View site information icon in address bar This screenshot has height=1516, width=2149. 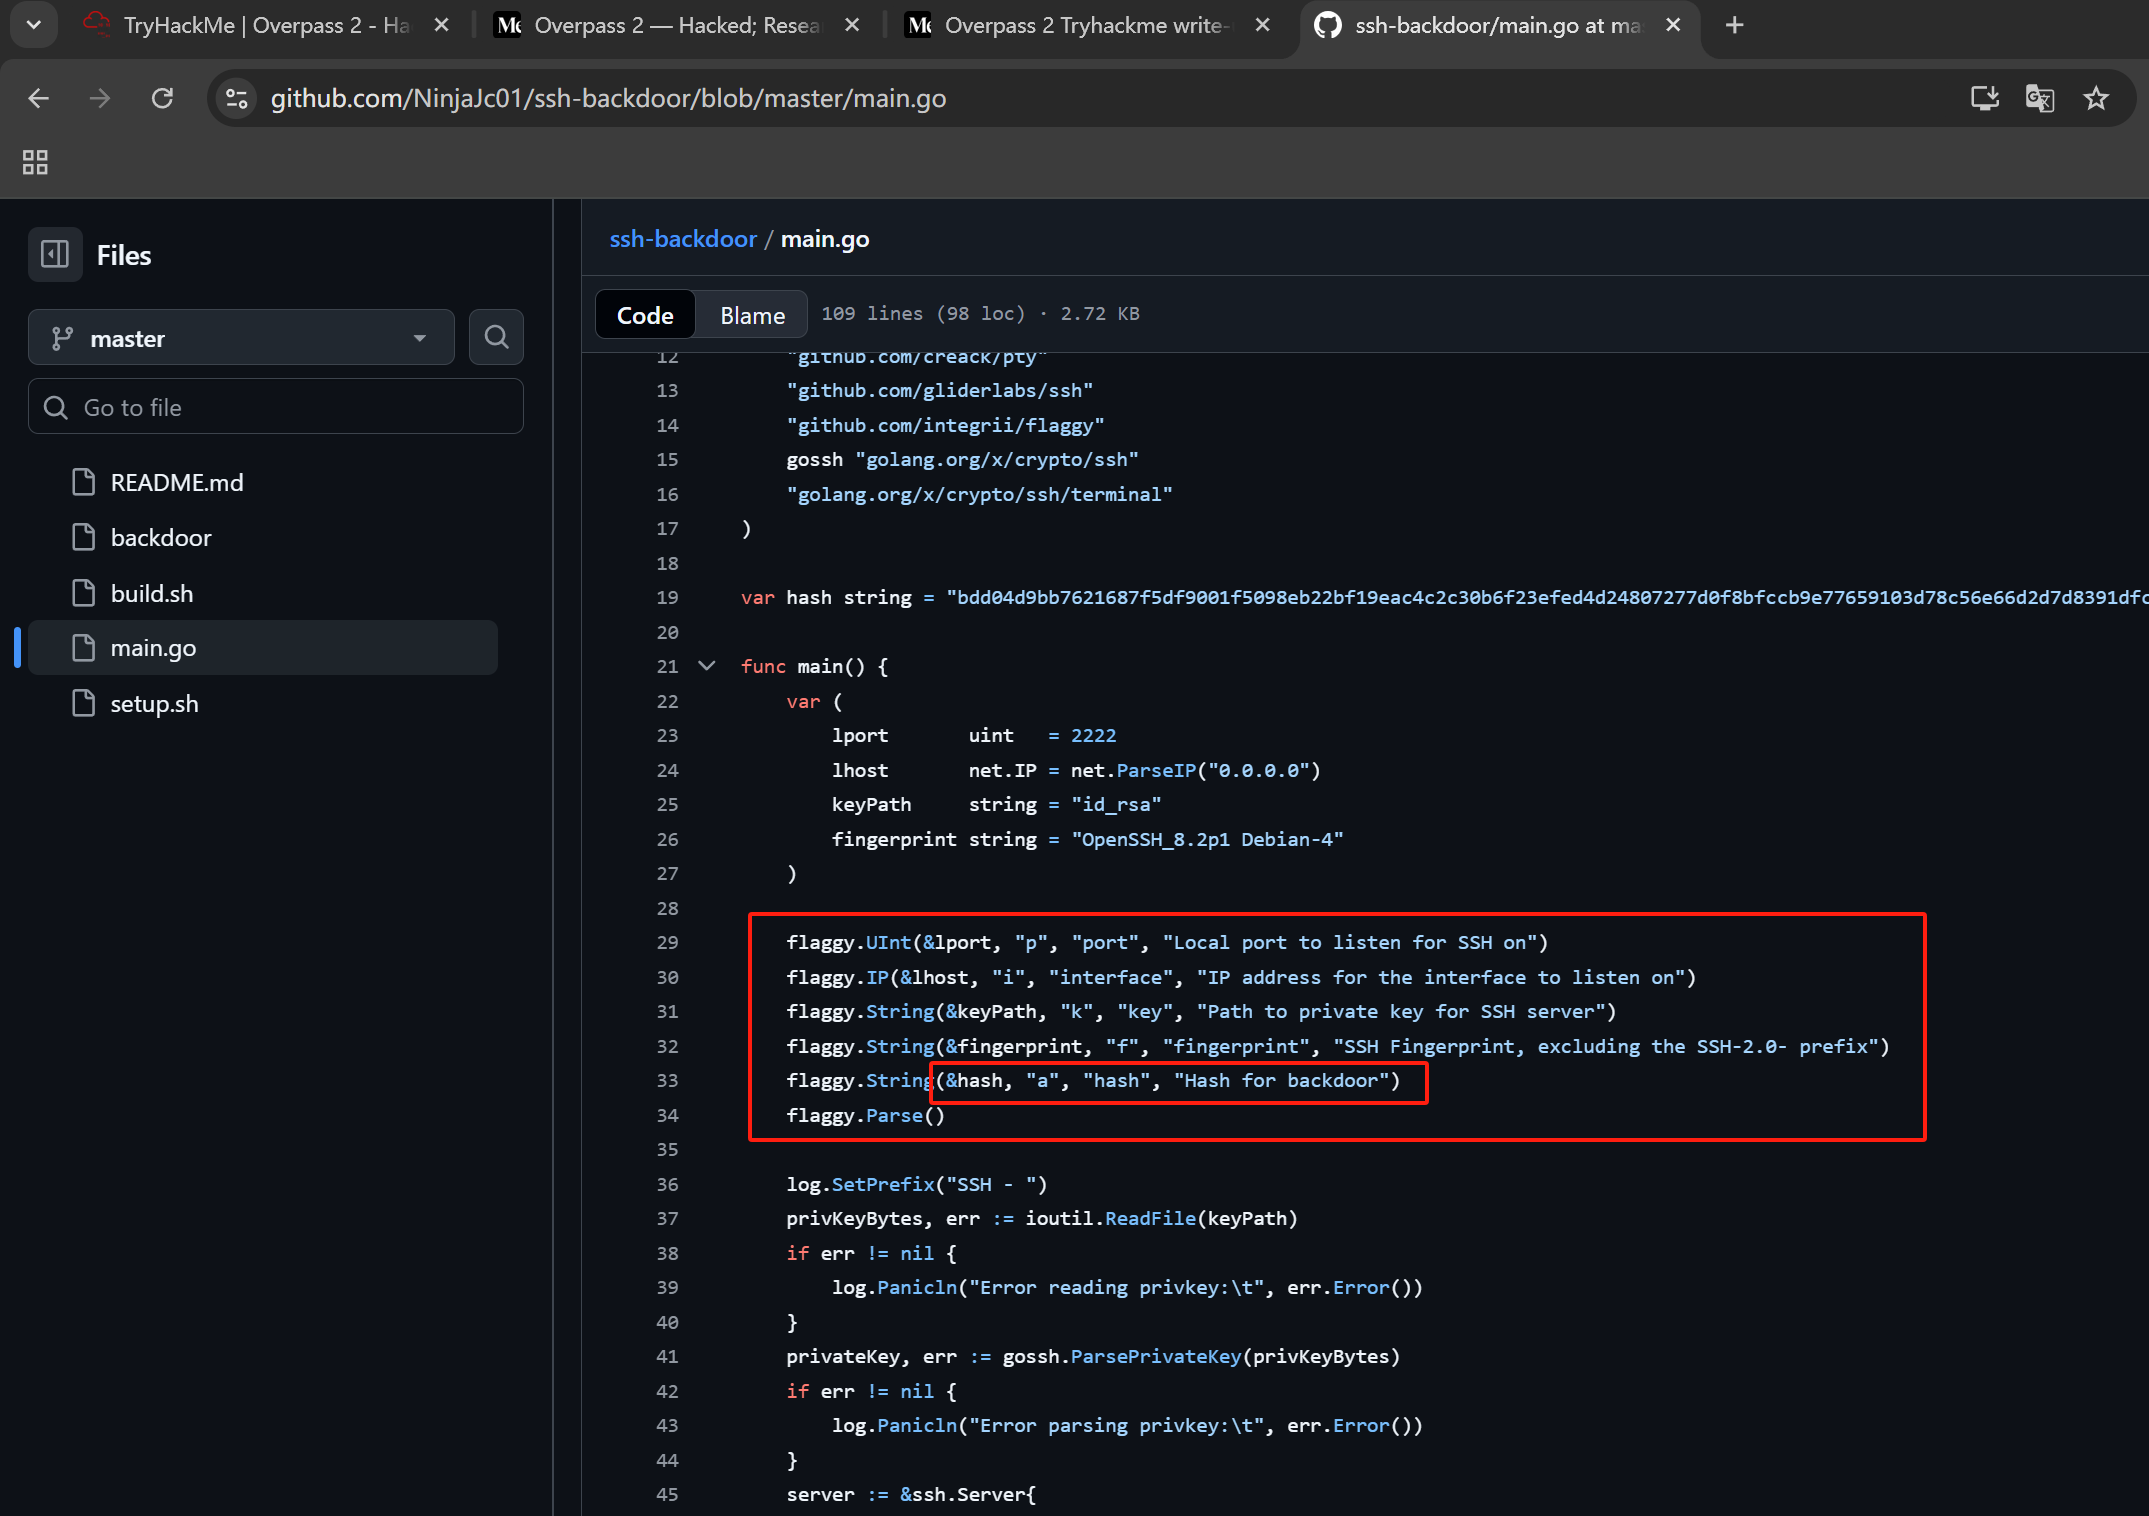[x=237, y=98]
